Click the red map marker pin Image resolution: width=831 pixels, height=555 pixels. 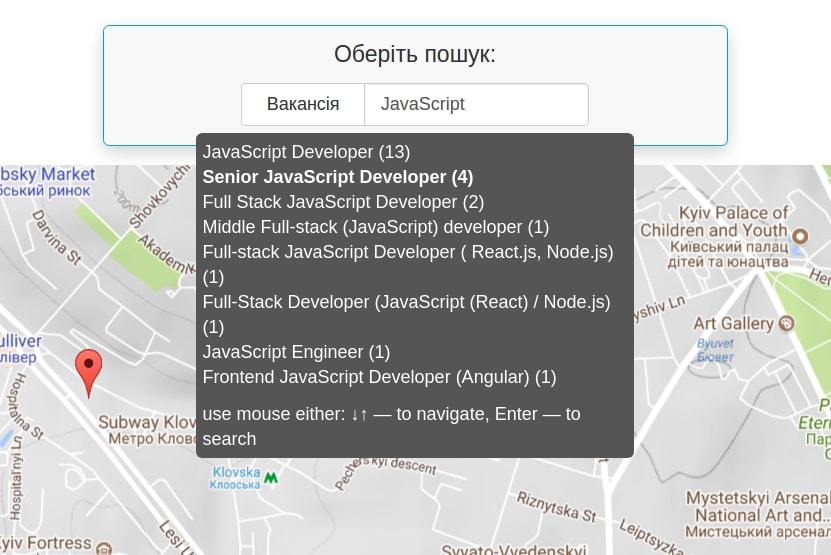tap(89, 370)
